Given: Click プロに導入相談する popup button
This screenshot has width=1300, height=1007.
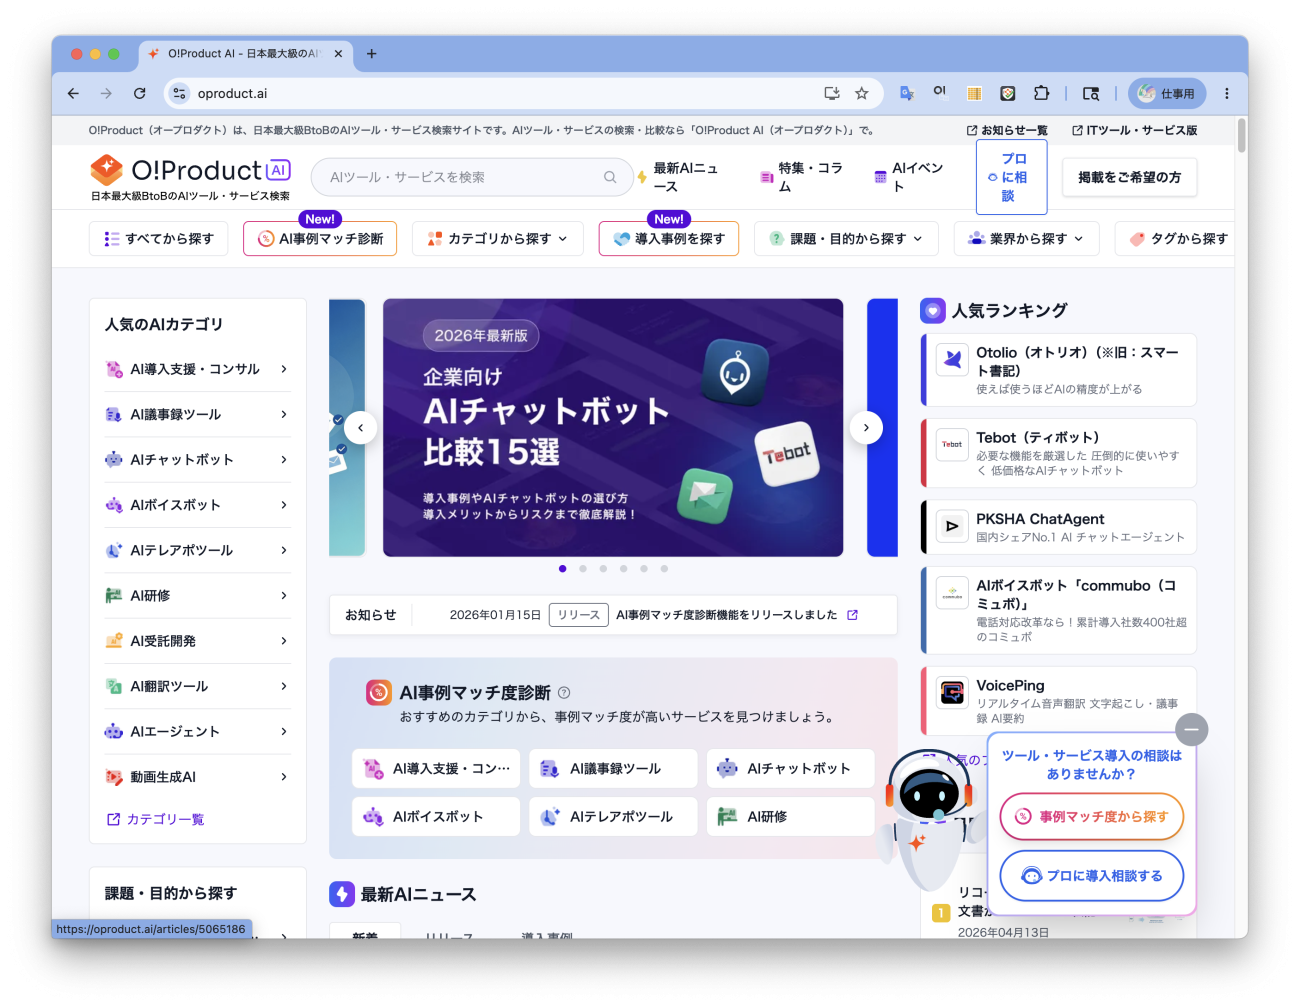Looking at the screenshot, I should [x=1092, y=876].
